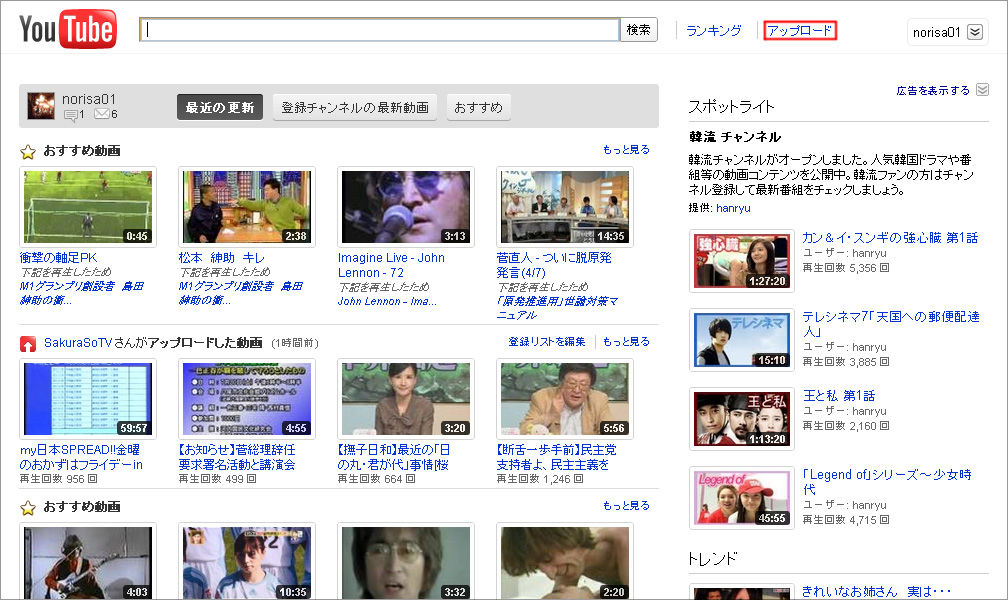Screen dimensions: 1008x600
Task: Open the ランキング link
Action: (x=714, y=31)
